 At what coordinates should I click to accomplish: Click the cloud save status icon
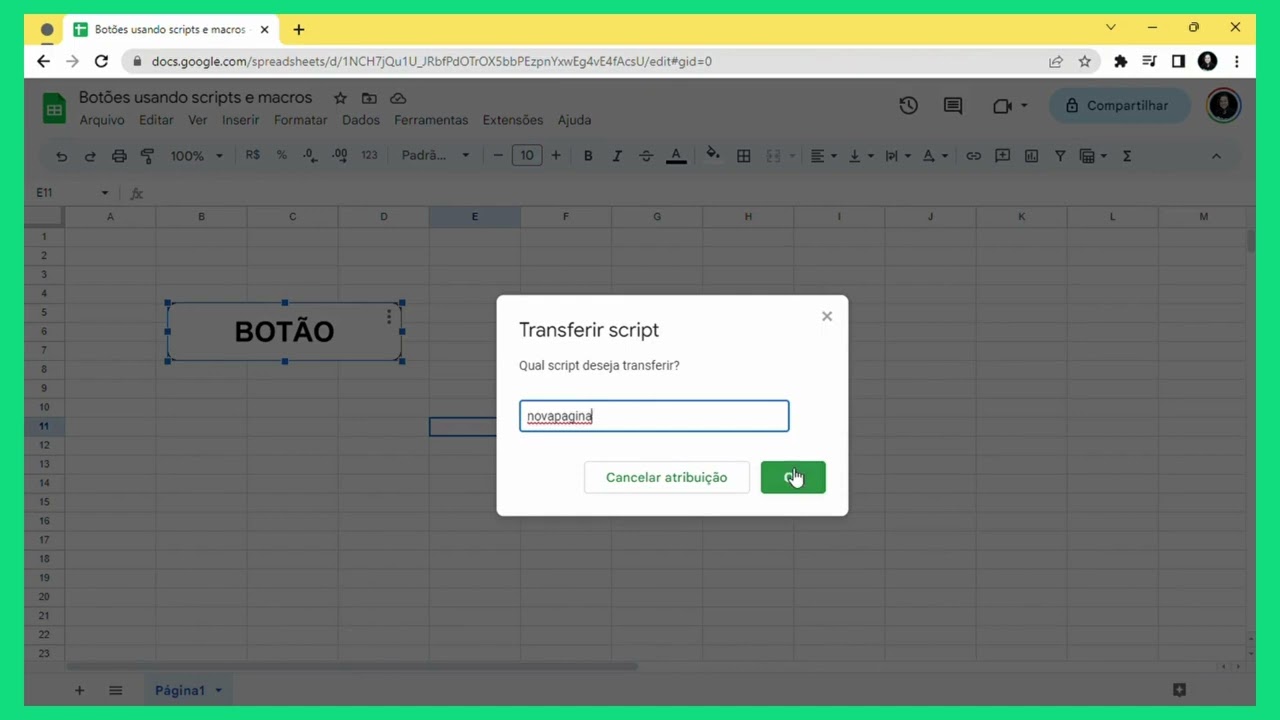point(398,98)
